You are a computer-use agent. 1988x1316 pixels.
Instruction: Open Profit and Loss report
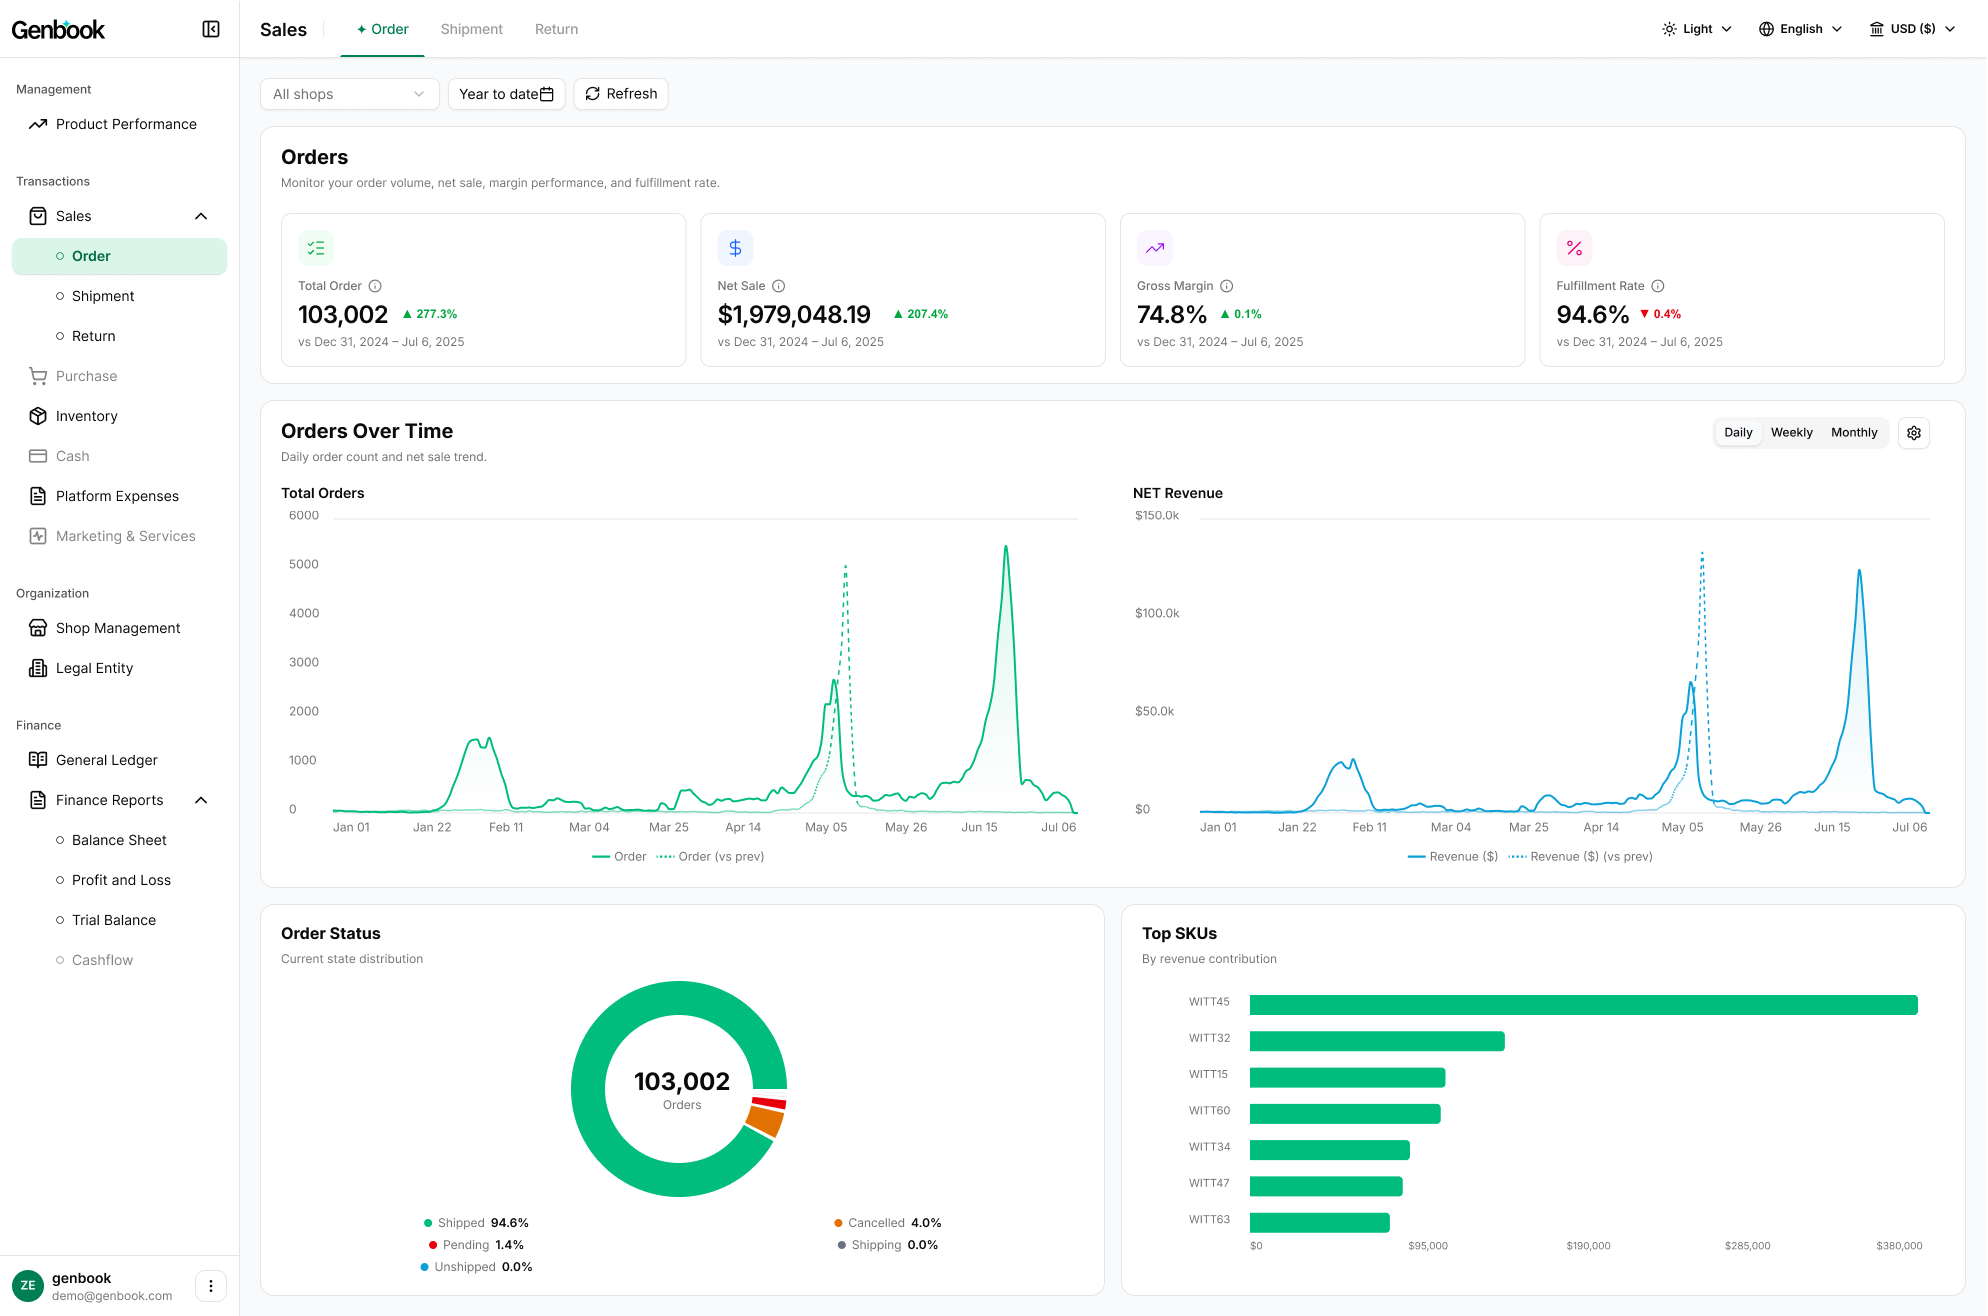pyautogui.click(x=121, y=880)
